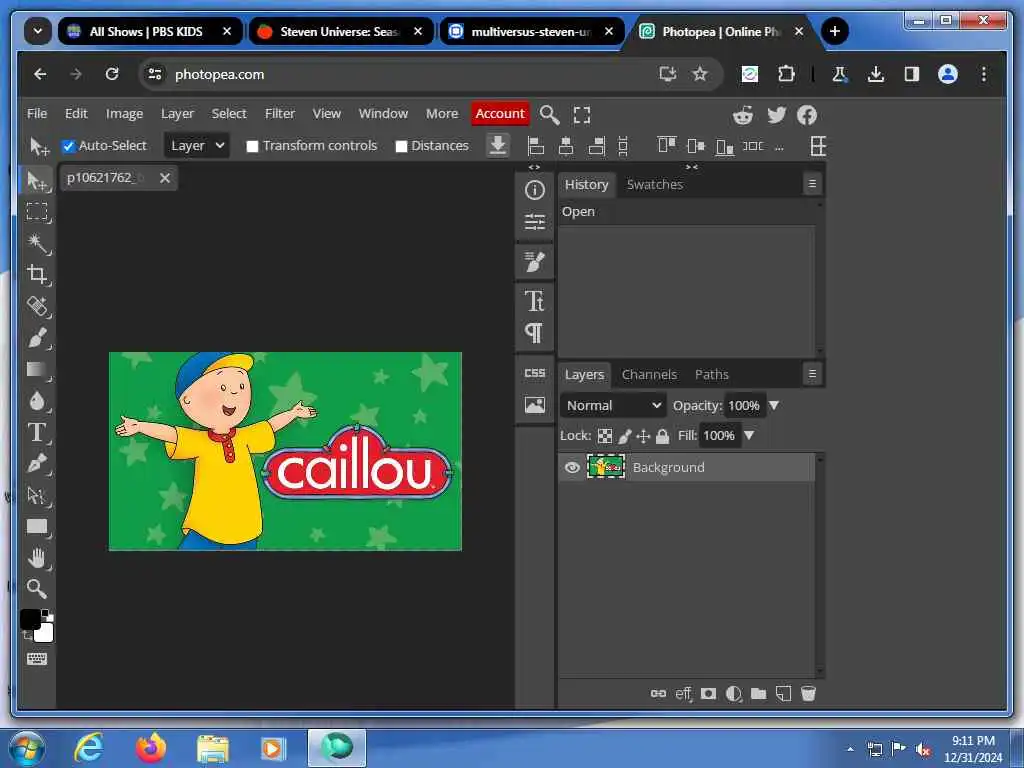Open Firefox from the Windows taskbar

pos(150,748)
